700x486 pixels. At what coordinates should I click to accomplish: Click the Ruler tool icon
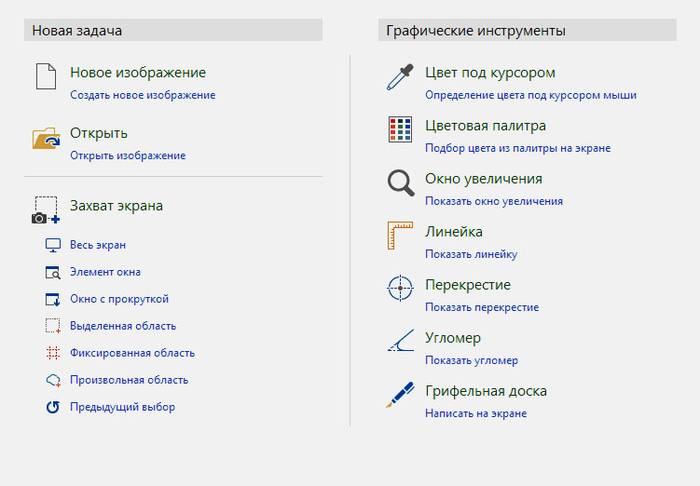pos(400,236)
